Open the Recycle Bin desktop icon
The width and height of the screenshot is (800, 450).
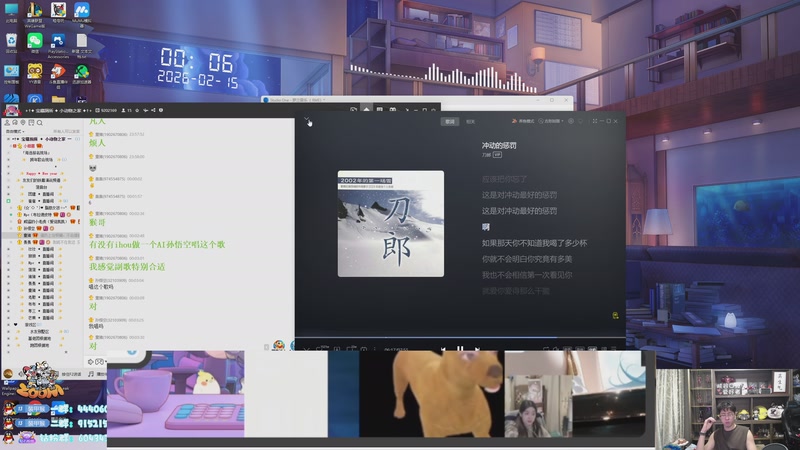11,43
